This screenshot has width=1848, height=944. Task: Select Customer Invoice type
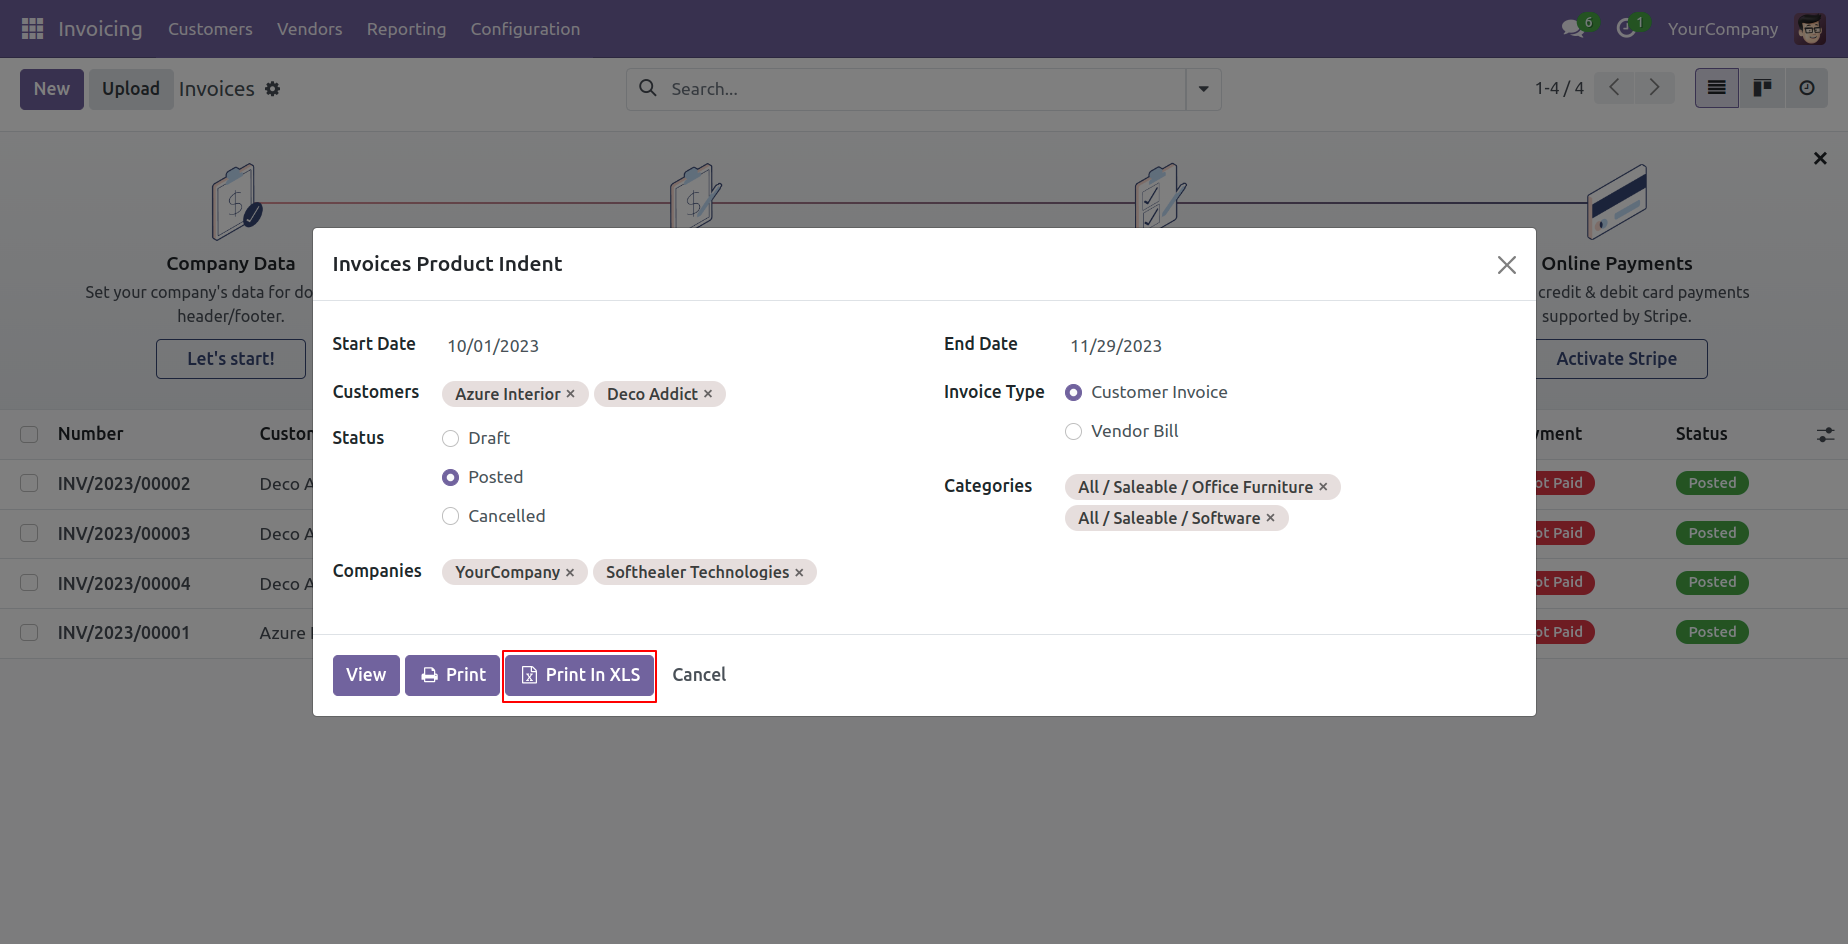pyautogui.click(x=1074, y=393)
